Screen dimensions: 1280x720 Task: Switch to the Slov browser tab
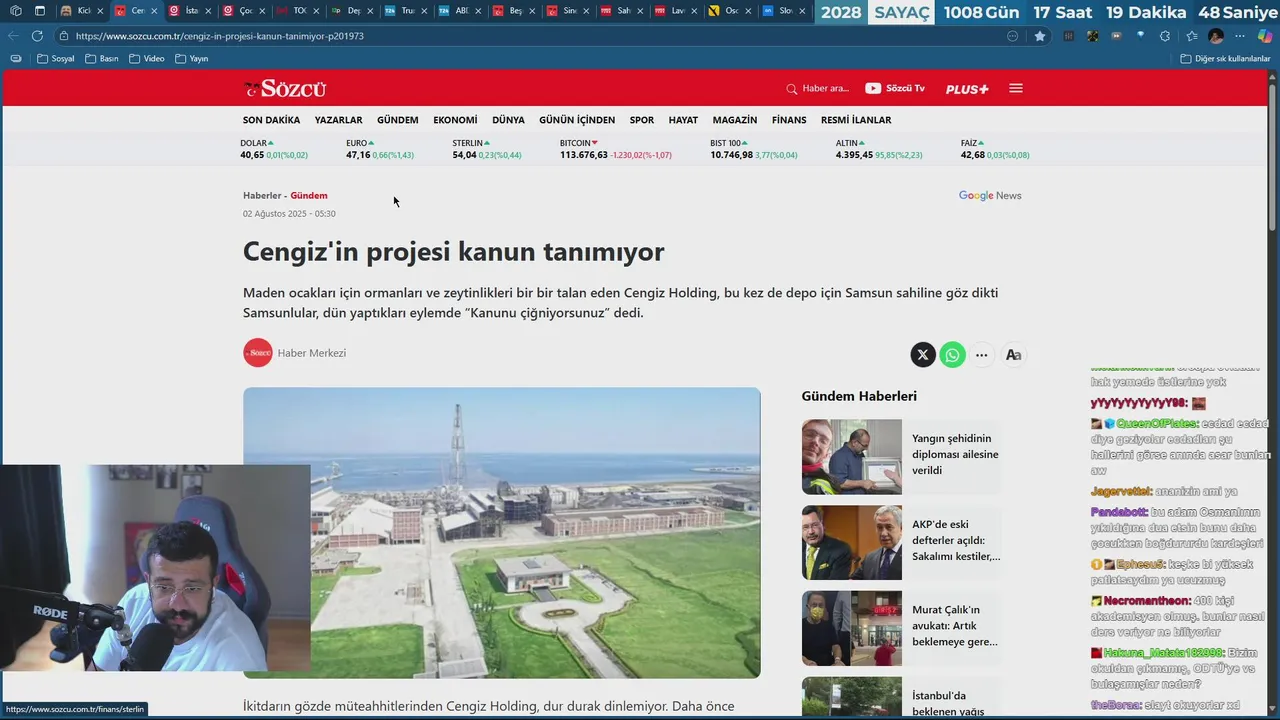pos(782,11)
